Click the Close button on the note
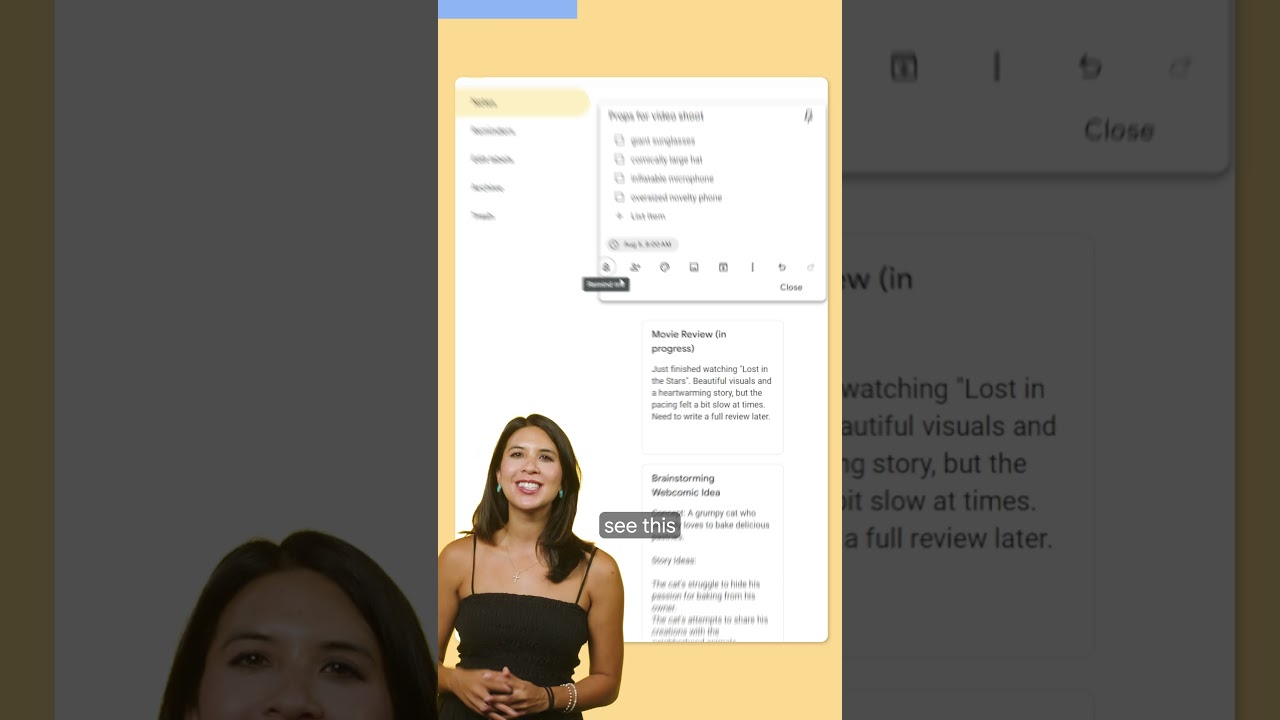The height and width of the screenshot is (720, 1280). (791, 287)
